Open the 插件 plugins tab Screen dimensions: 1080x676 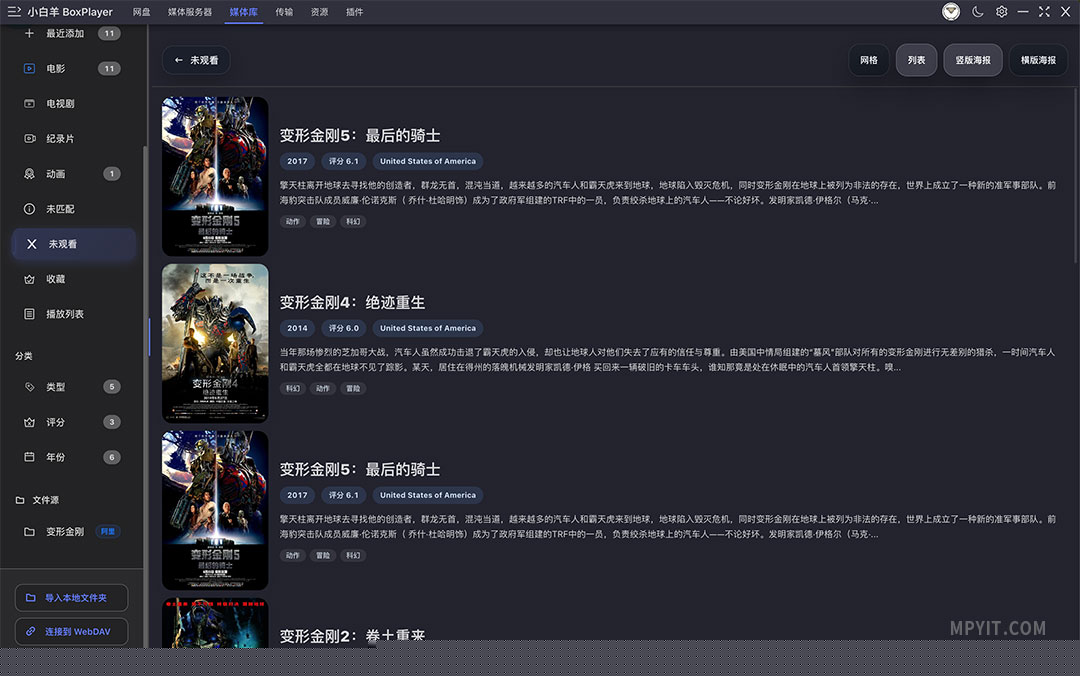pos(355,12)
